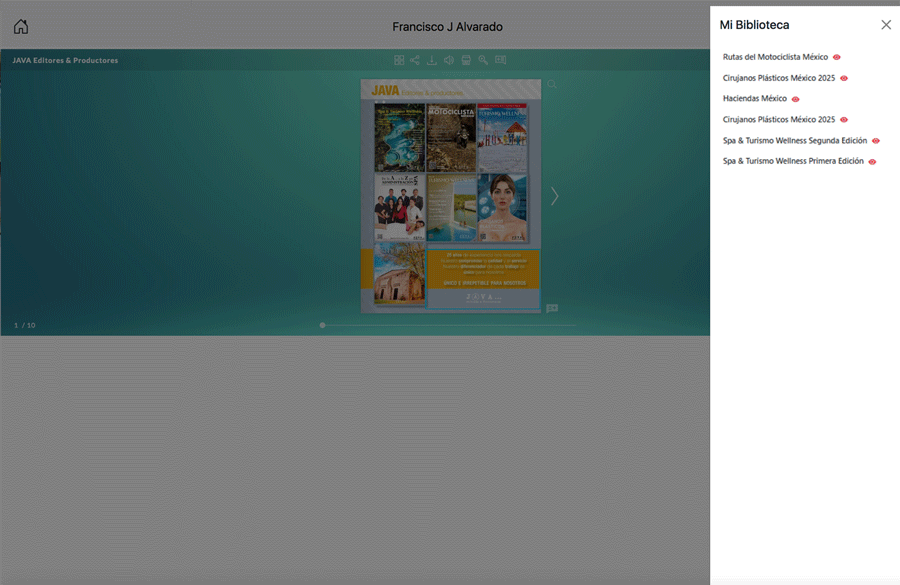Mute the flipbook sound
Viewport: 900px width, 585px height.
pyautogui.click(x=449, y=60)
